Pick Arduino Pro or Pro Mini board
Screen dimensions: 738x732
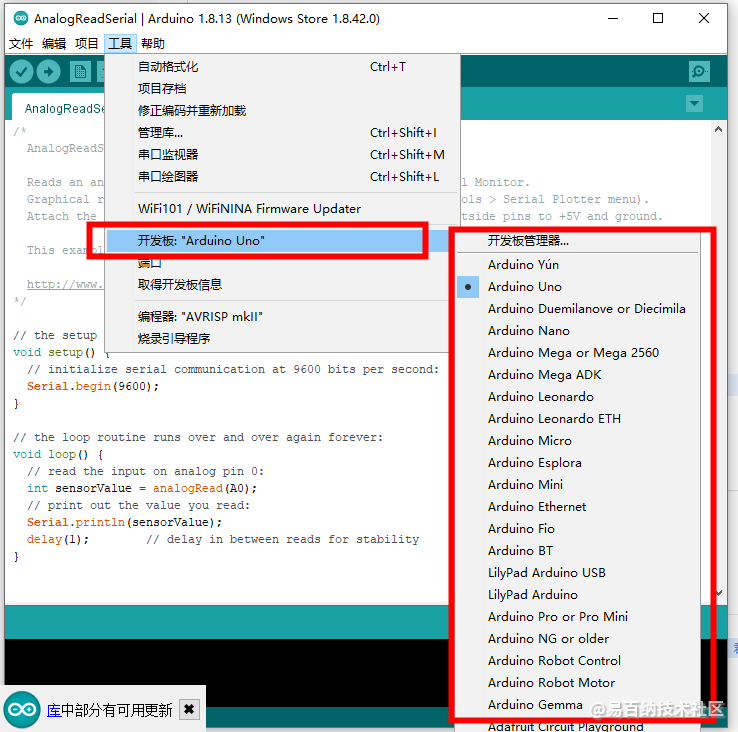pyautogui.click(x=578, y=617)
